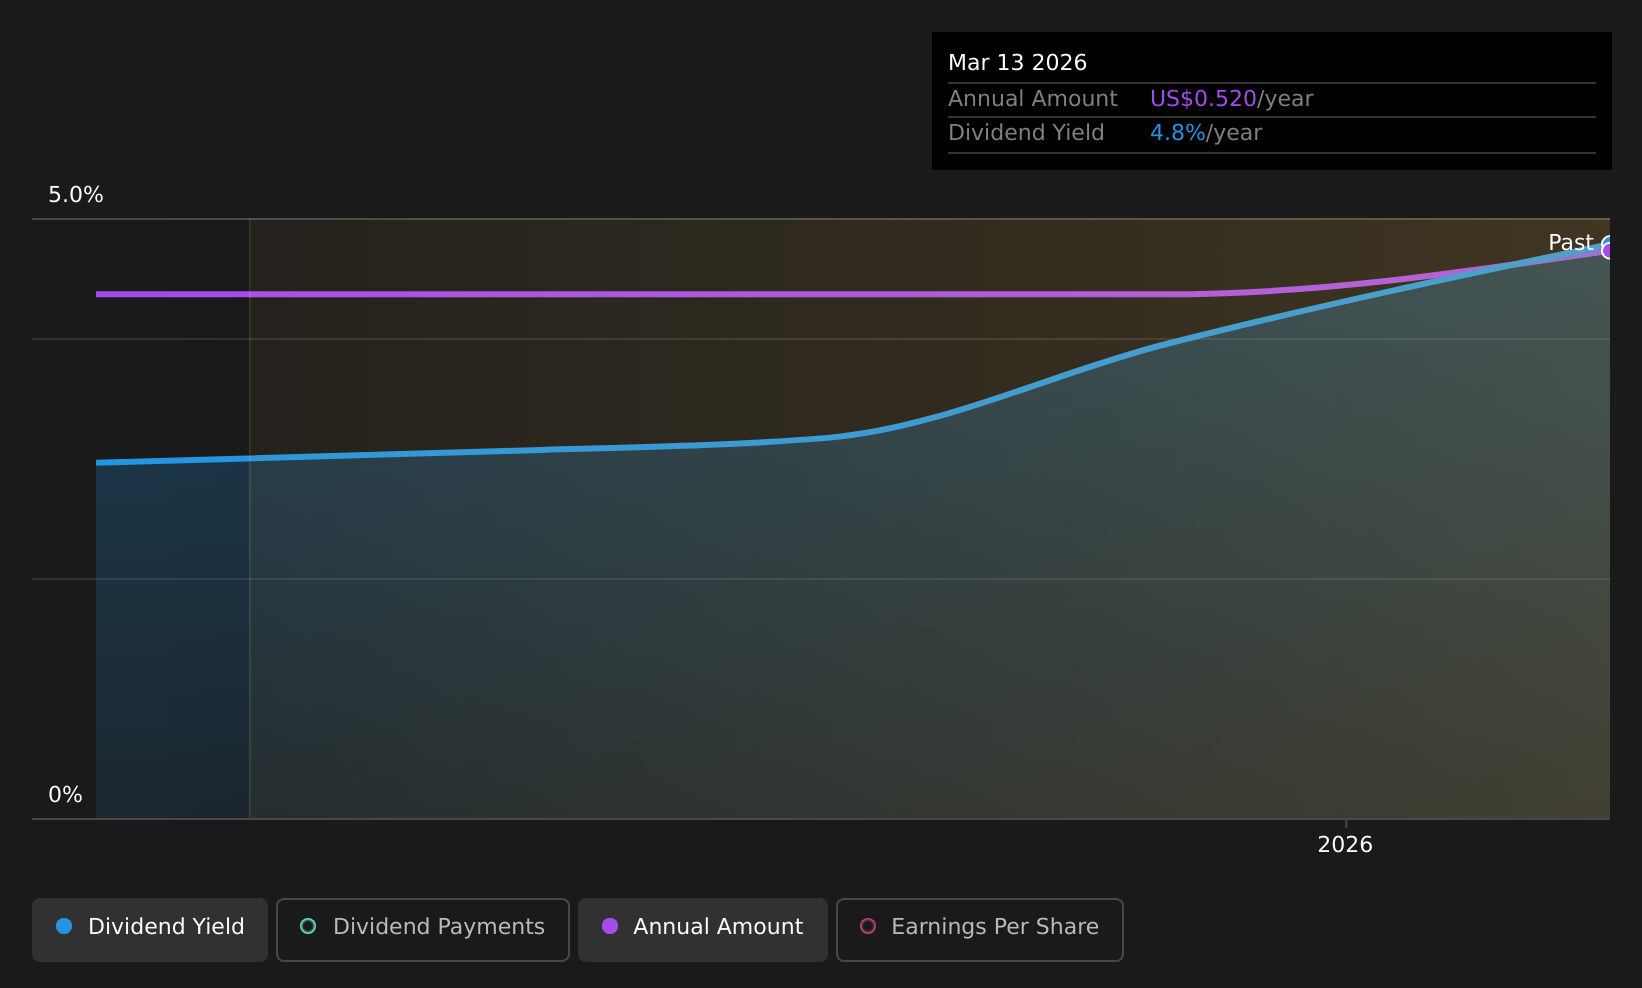The width and height of the screenshot is (1642, 988).
Task: Click the 5.0% y-axis label
Action: click(76, 195)
